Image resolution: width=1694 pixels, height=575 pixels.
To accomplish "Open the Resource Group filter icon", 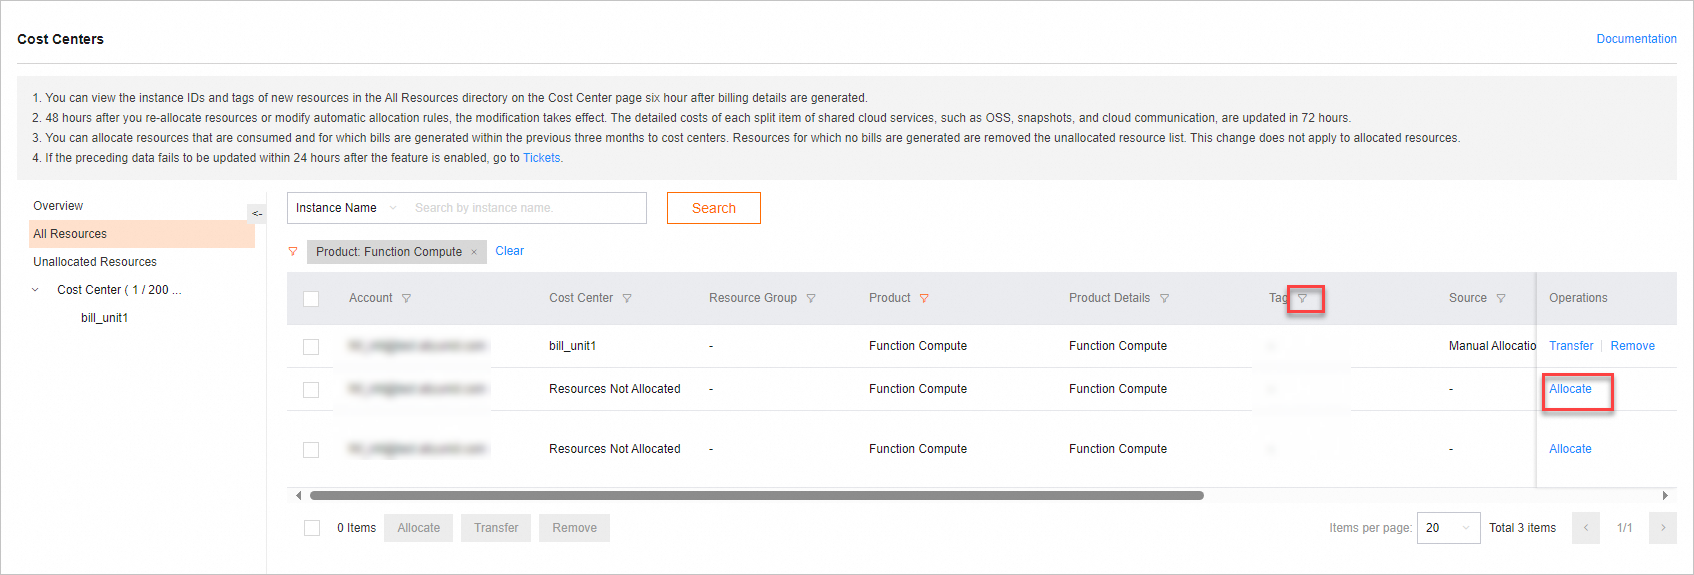I will [x=811, y=298].
